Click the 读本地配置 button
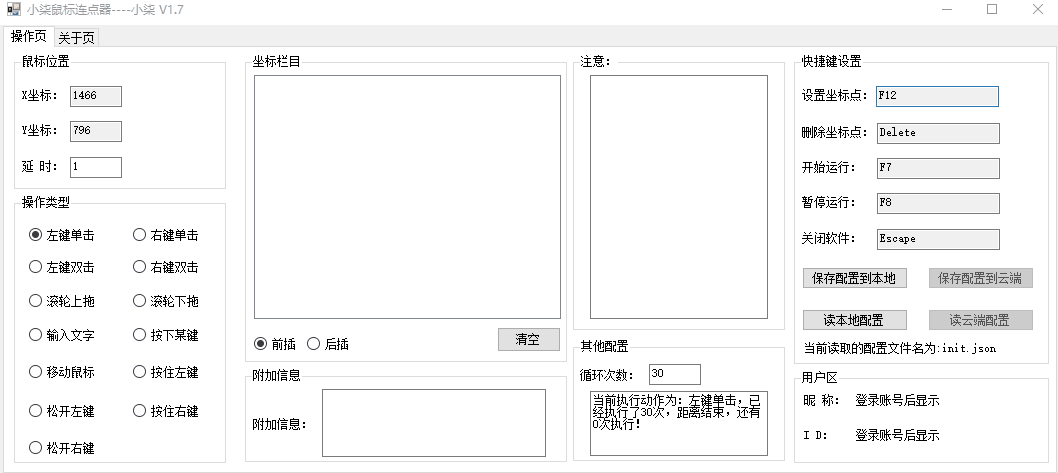1058x473 pixels. [854, 320]
